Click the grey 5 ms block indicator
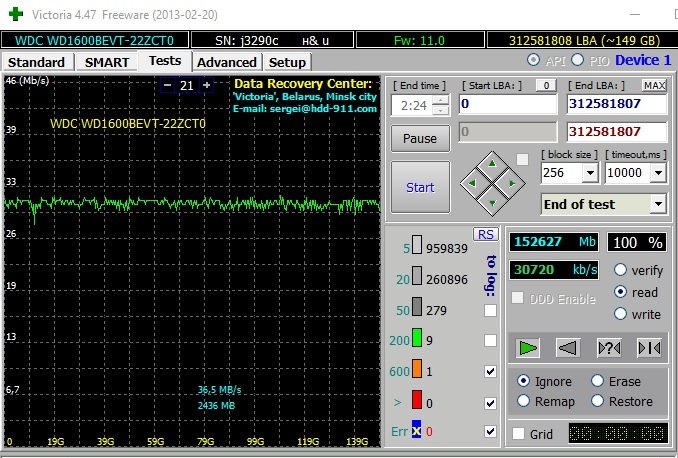 coord(417,244)
